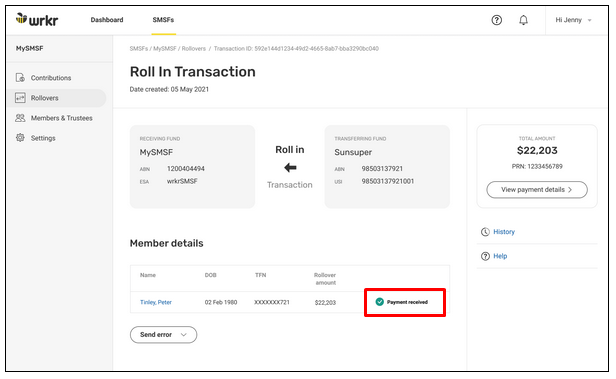This screenshot has height=379, width=616.
Task: Click the Contributions sidebar icon
Action: click(x=20, y=78)
